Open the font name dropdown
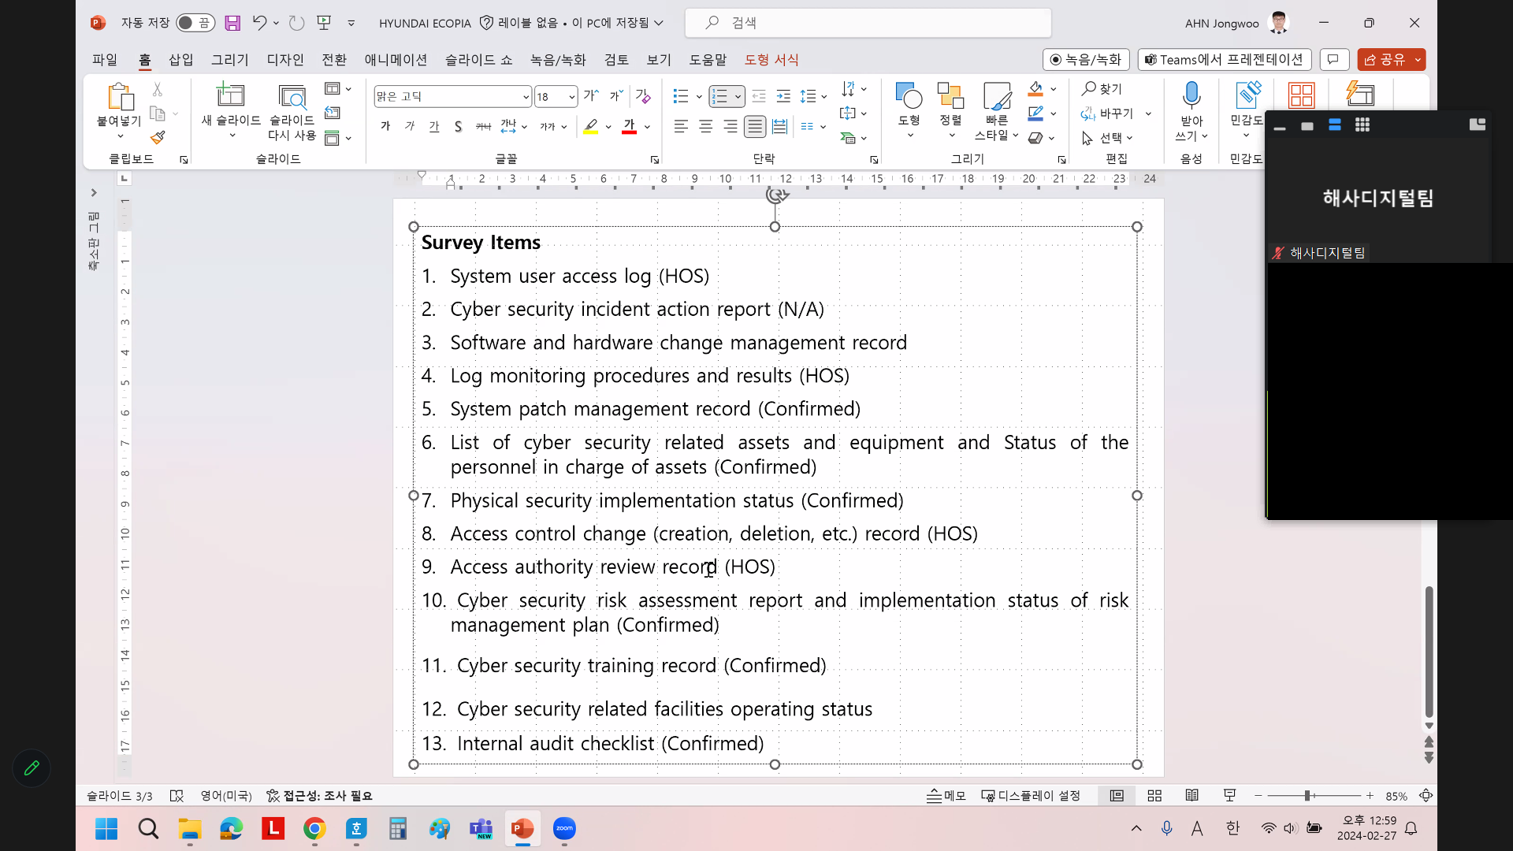The image size is (1513, 851). click(525, 97)
